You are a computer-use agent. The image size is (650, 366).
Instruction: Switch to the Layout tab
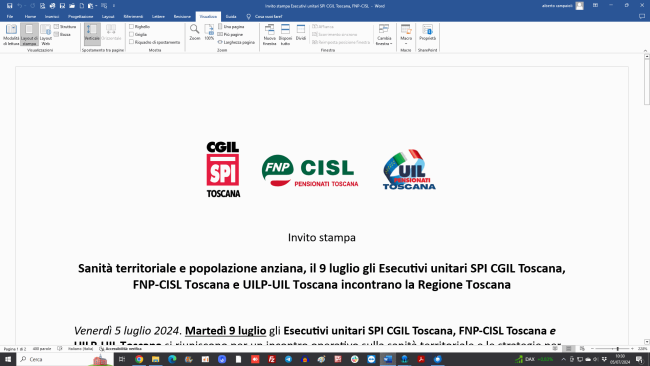point(108,17)
